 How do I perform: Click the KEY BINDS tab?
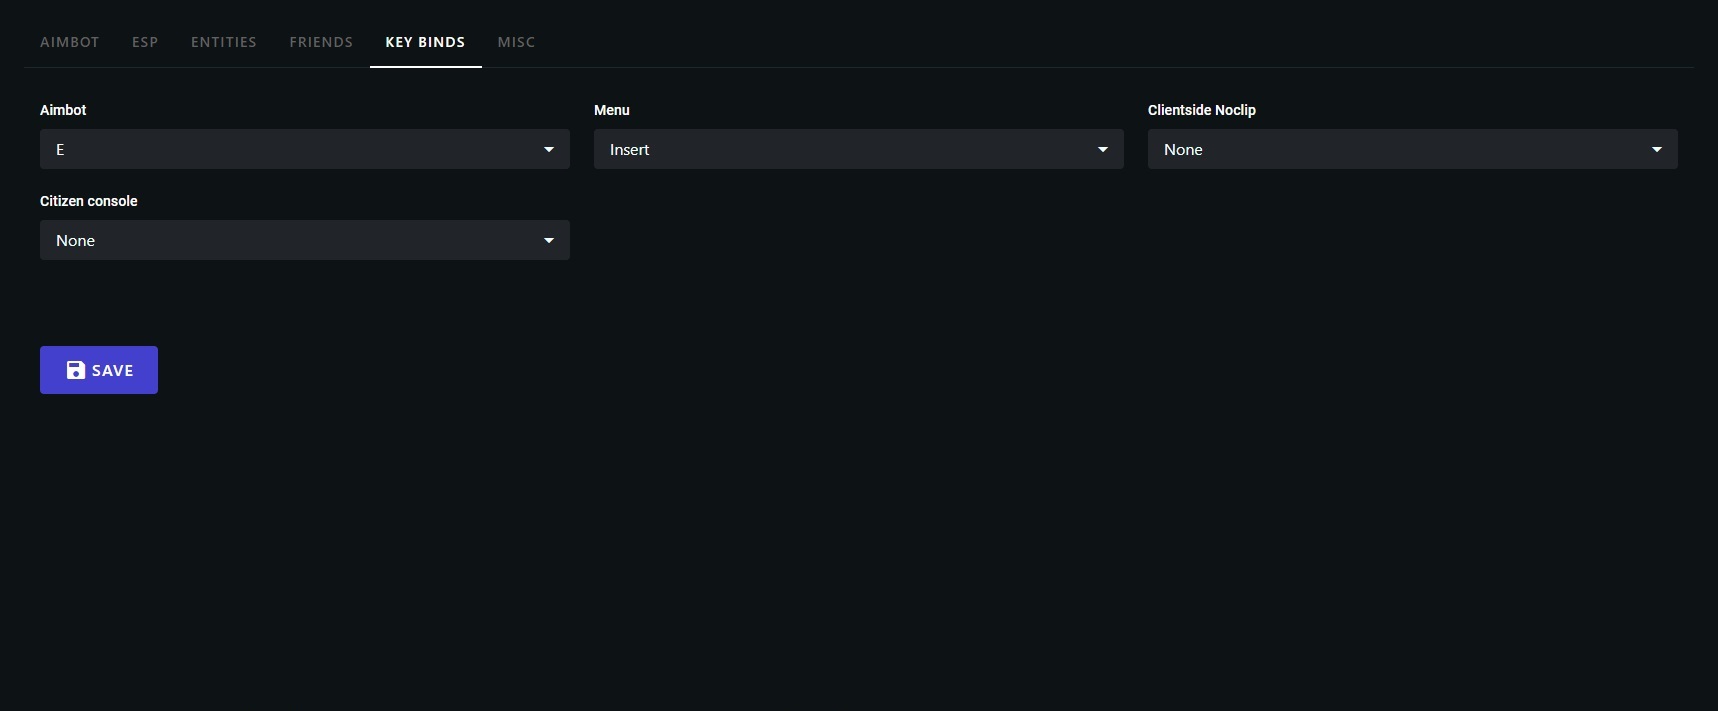tap(425, 42)
